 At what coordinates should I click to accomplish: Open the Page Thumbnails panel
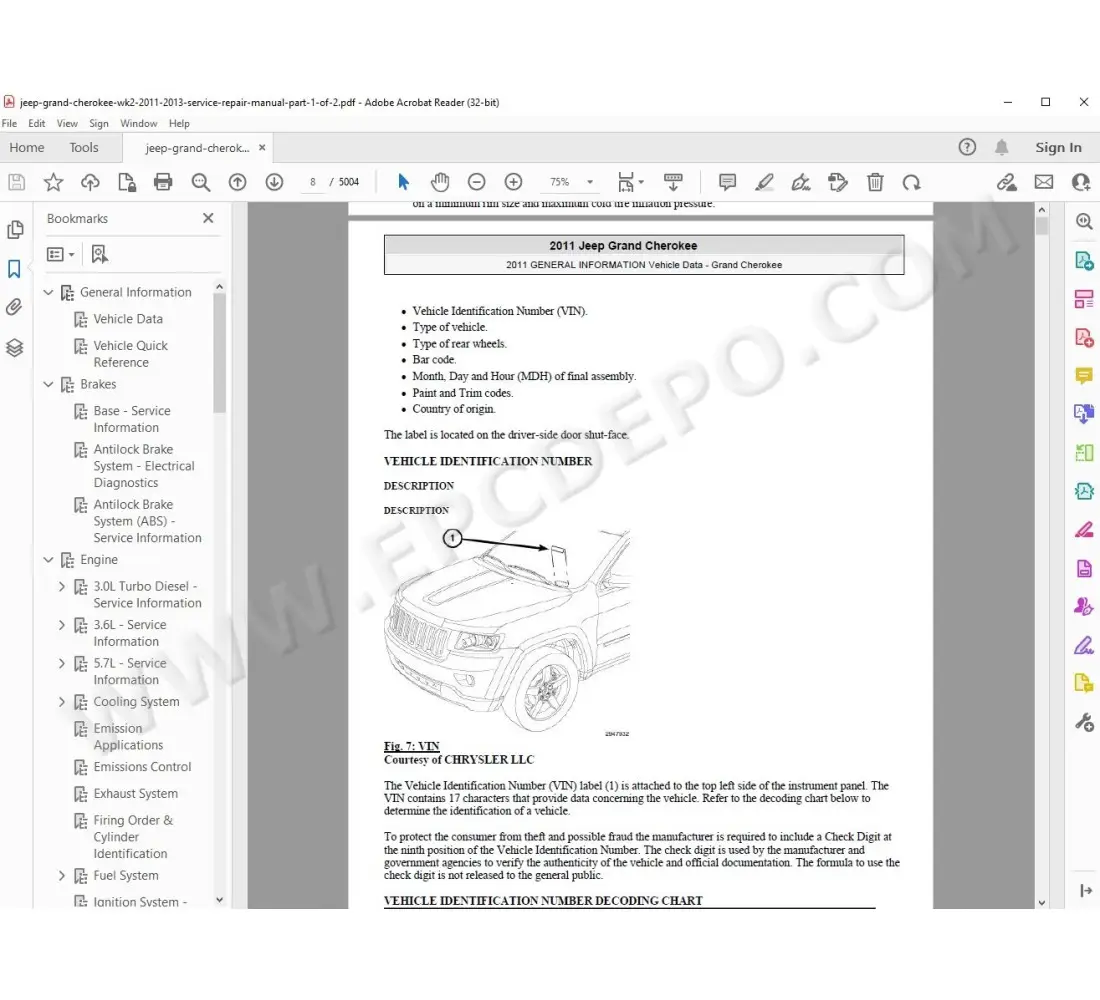(x=16, y=229)
